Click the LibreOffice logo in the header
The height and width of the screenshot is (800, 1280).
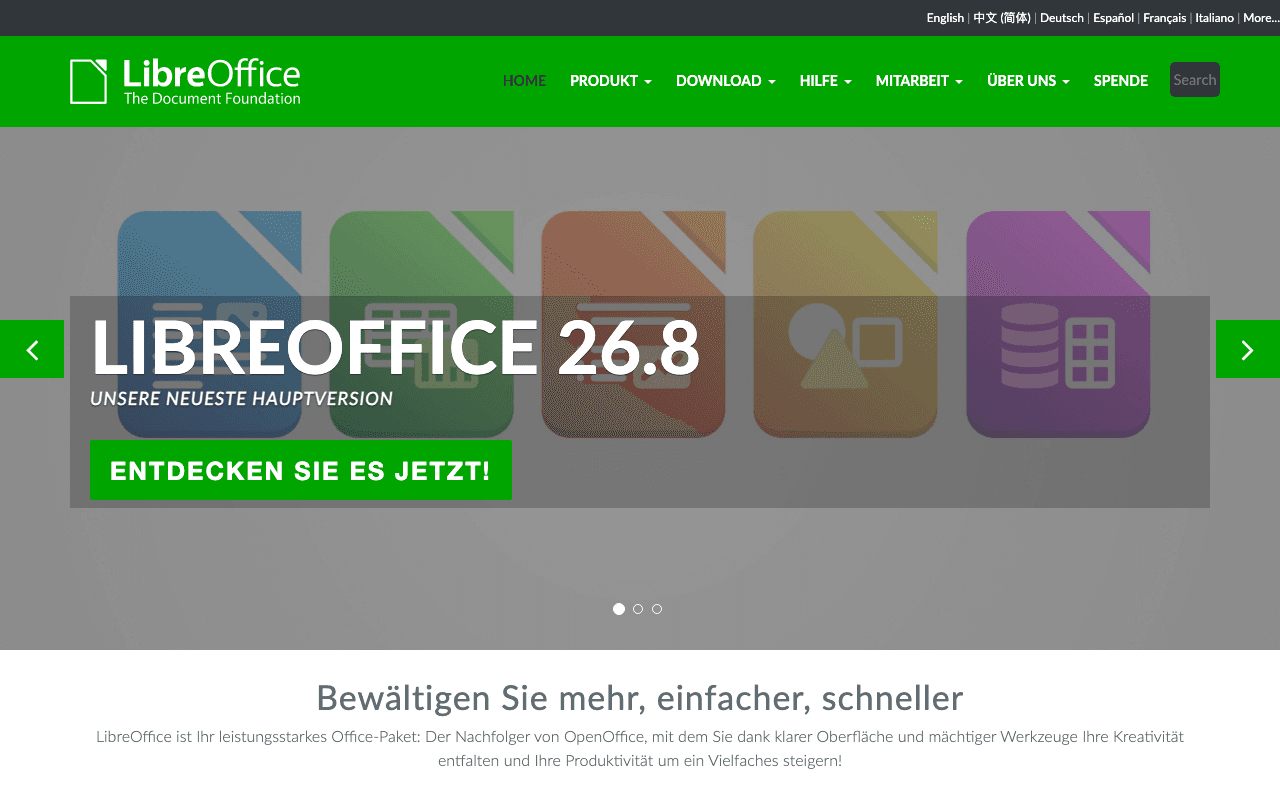tap(185, 81)
